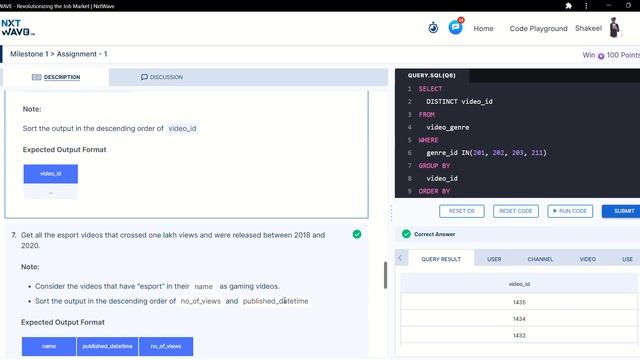Click the 'genre_id IN(201, 202, 203, 211)' line
Viewport: 640px width, 360px height.
(x=486, y=153)
